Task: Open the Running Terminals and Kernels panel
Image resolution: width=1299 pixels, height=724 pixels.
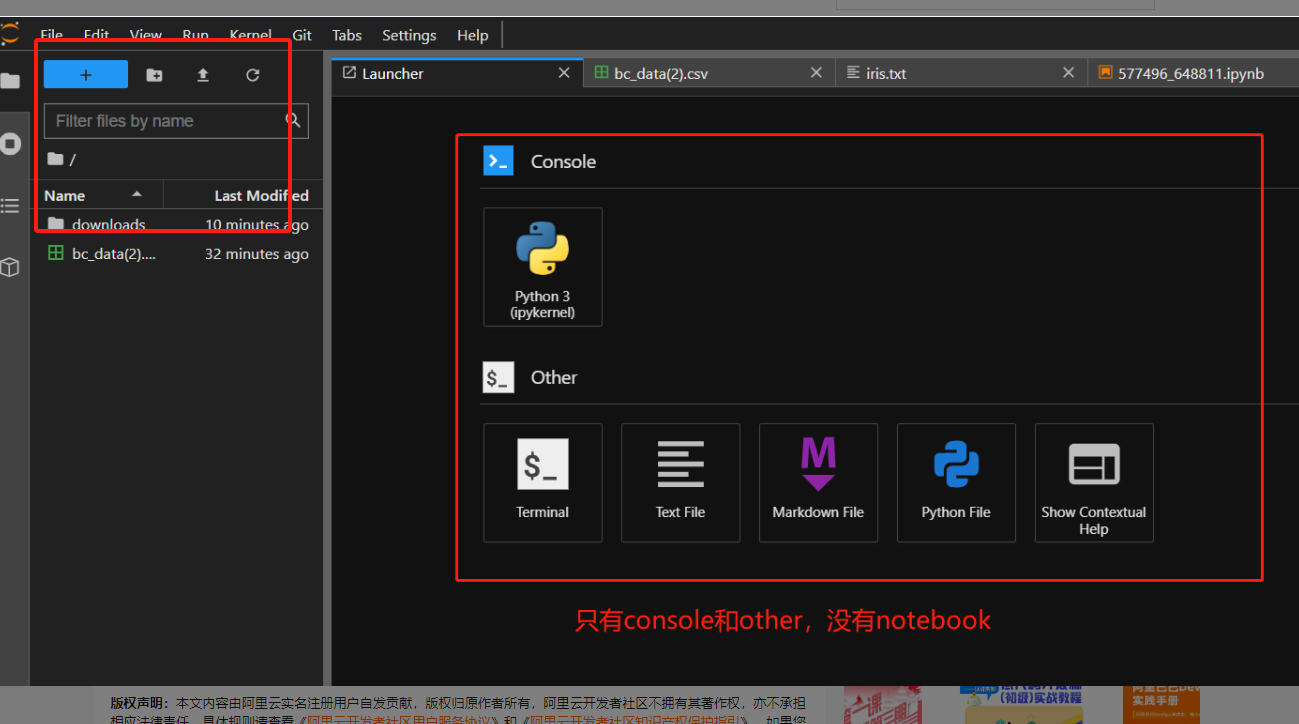Action: click(10, 144)
